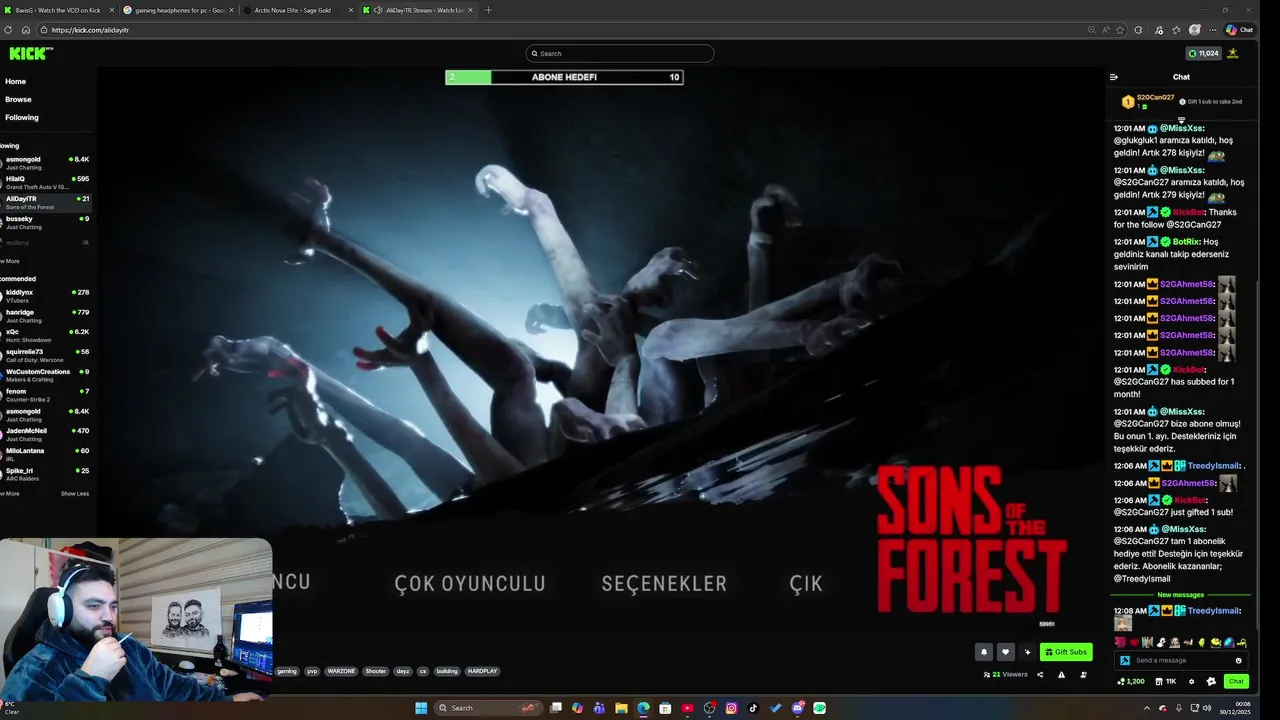Click the sparkle icon beside Gift Subs
Viewport: 1280px width, 720px height.
1027,652
